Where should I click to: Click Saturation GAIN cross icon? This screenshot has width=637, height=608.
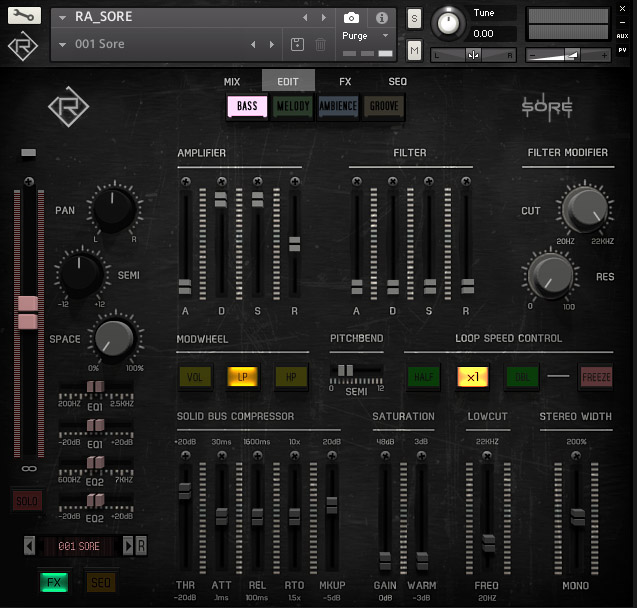pyautogui.click(x=385, y=456)
